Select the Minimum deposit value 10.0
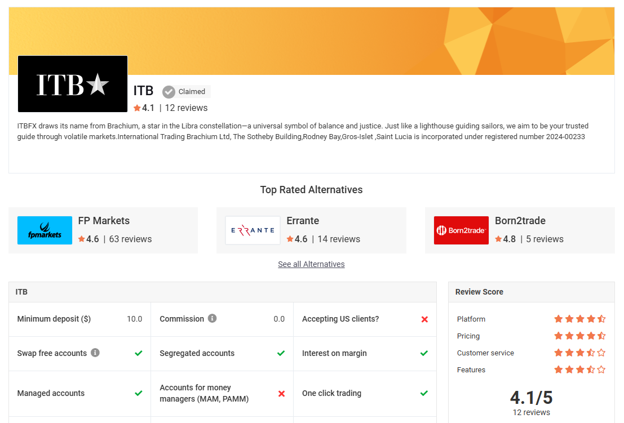 coord(135,319)
